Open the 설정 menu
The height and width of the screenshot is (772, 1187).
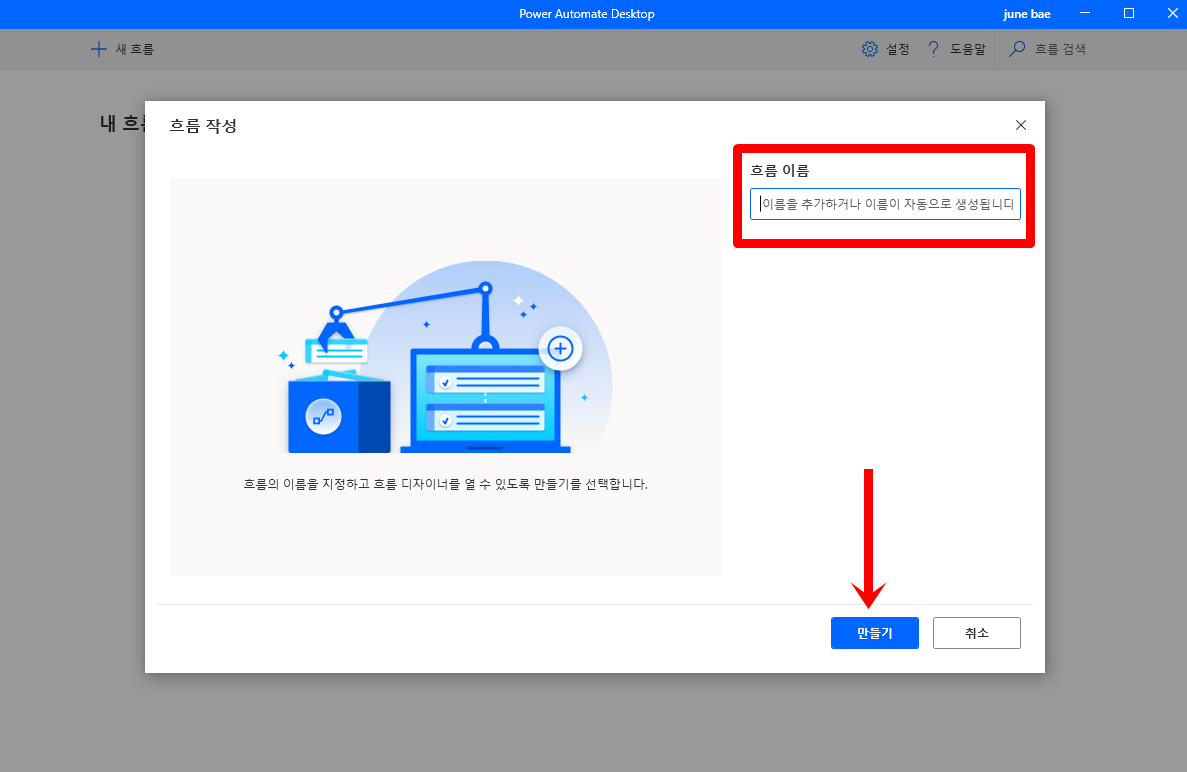tap(895, 48)
